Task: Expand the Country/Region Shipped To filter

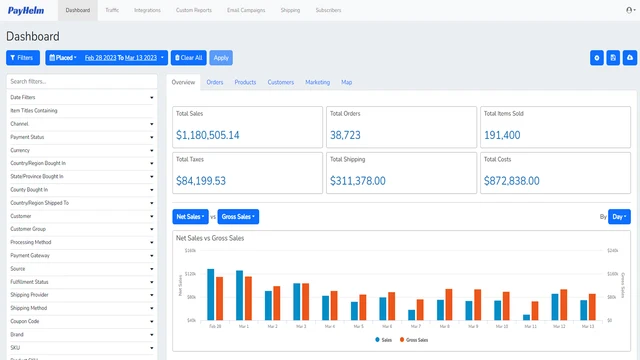Action: 82,203
